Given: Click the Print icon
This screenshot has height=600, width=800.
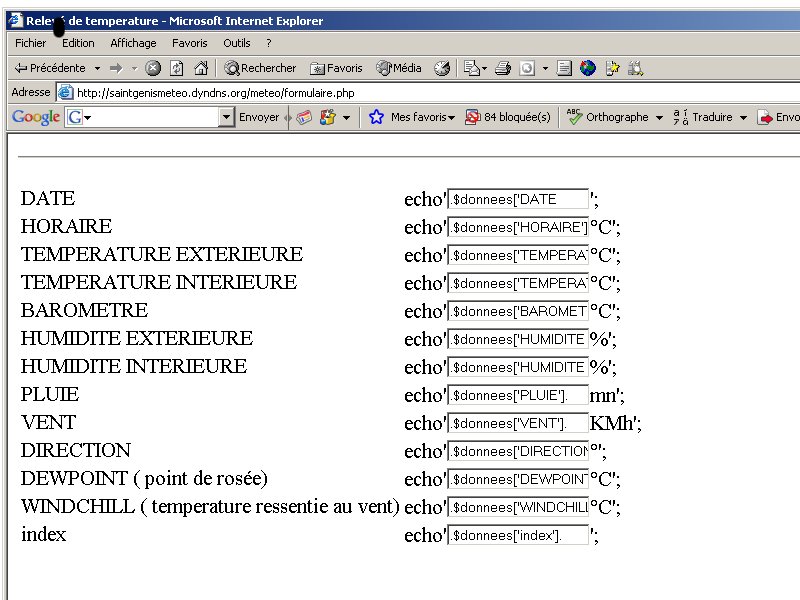Looking at the screenshot, I should (503, 68).
